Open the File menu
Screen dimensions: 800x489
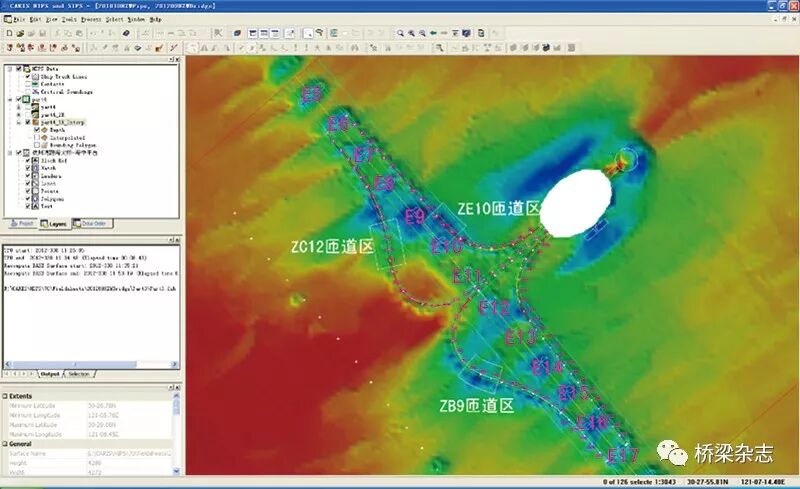(x=20, y=19)
